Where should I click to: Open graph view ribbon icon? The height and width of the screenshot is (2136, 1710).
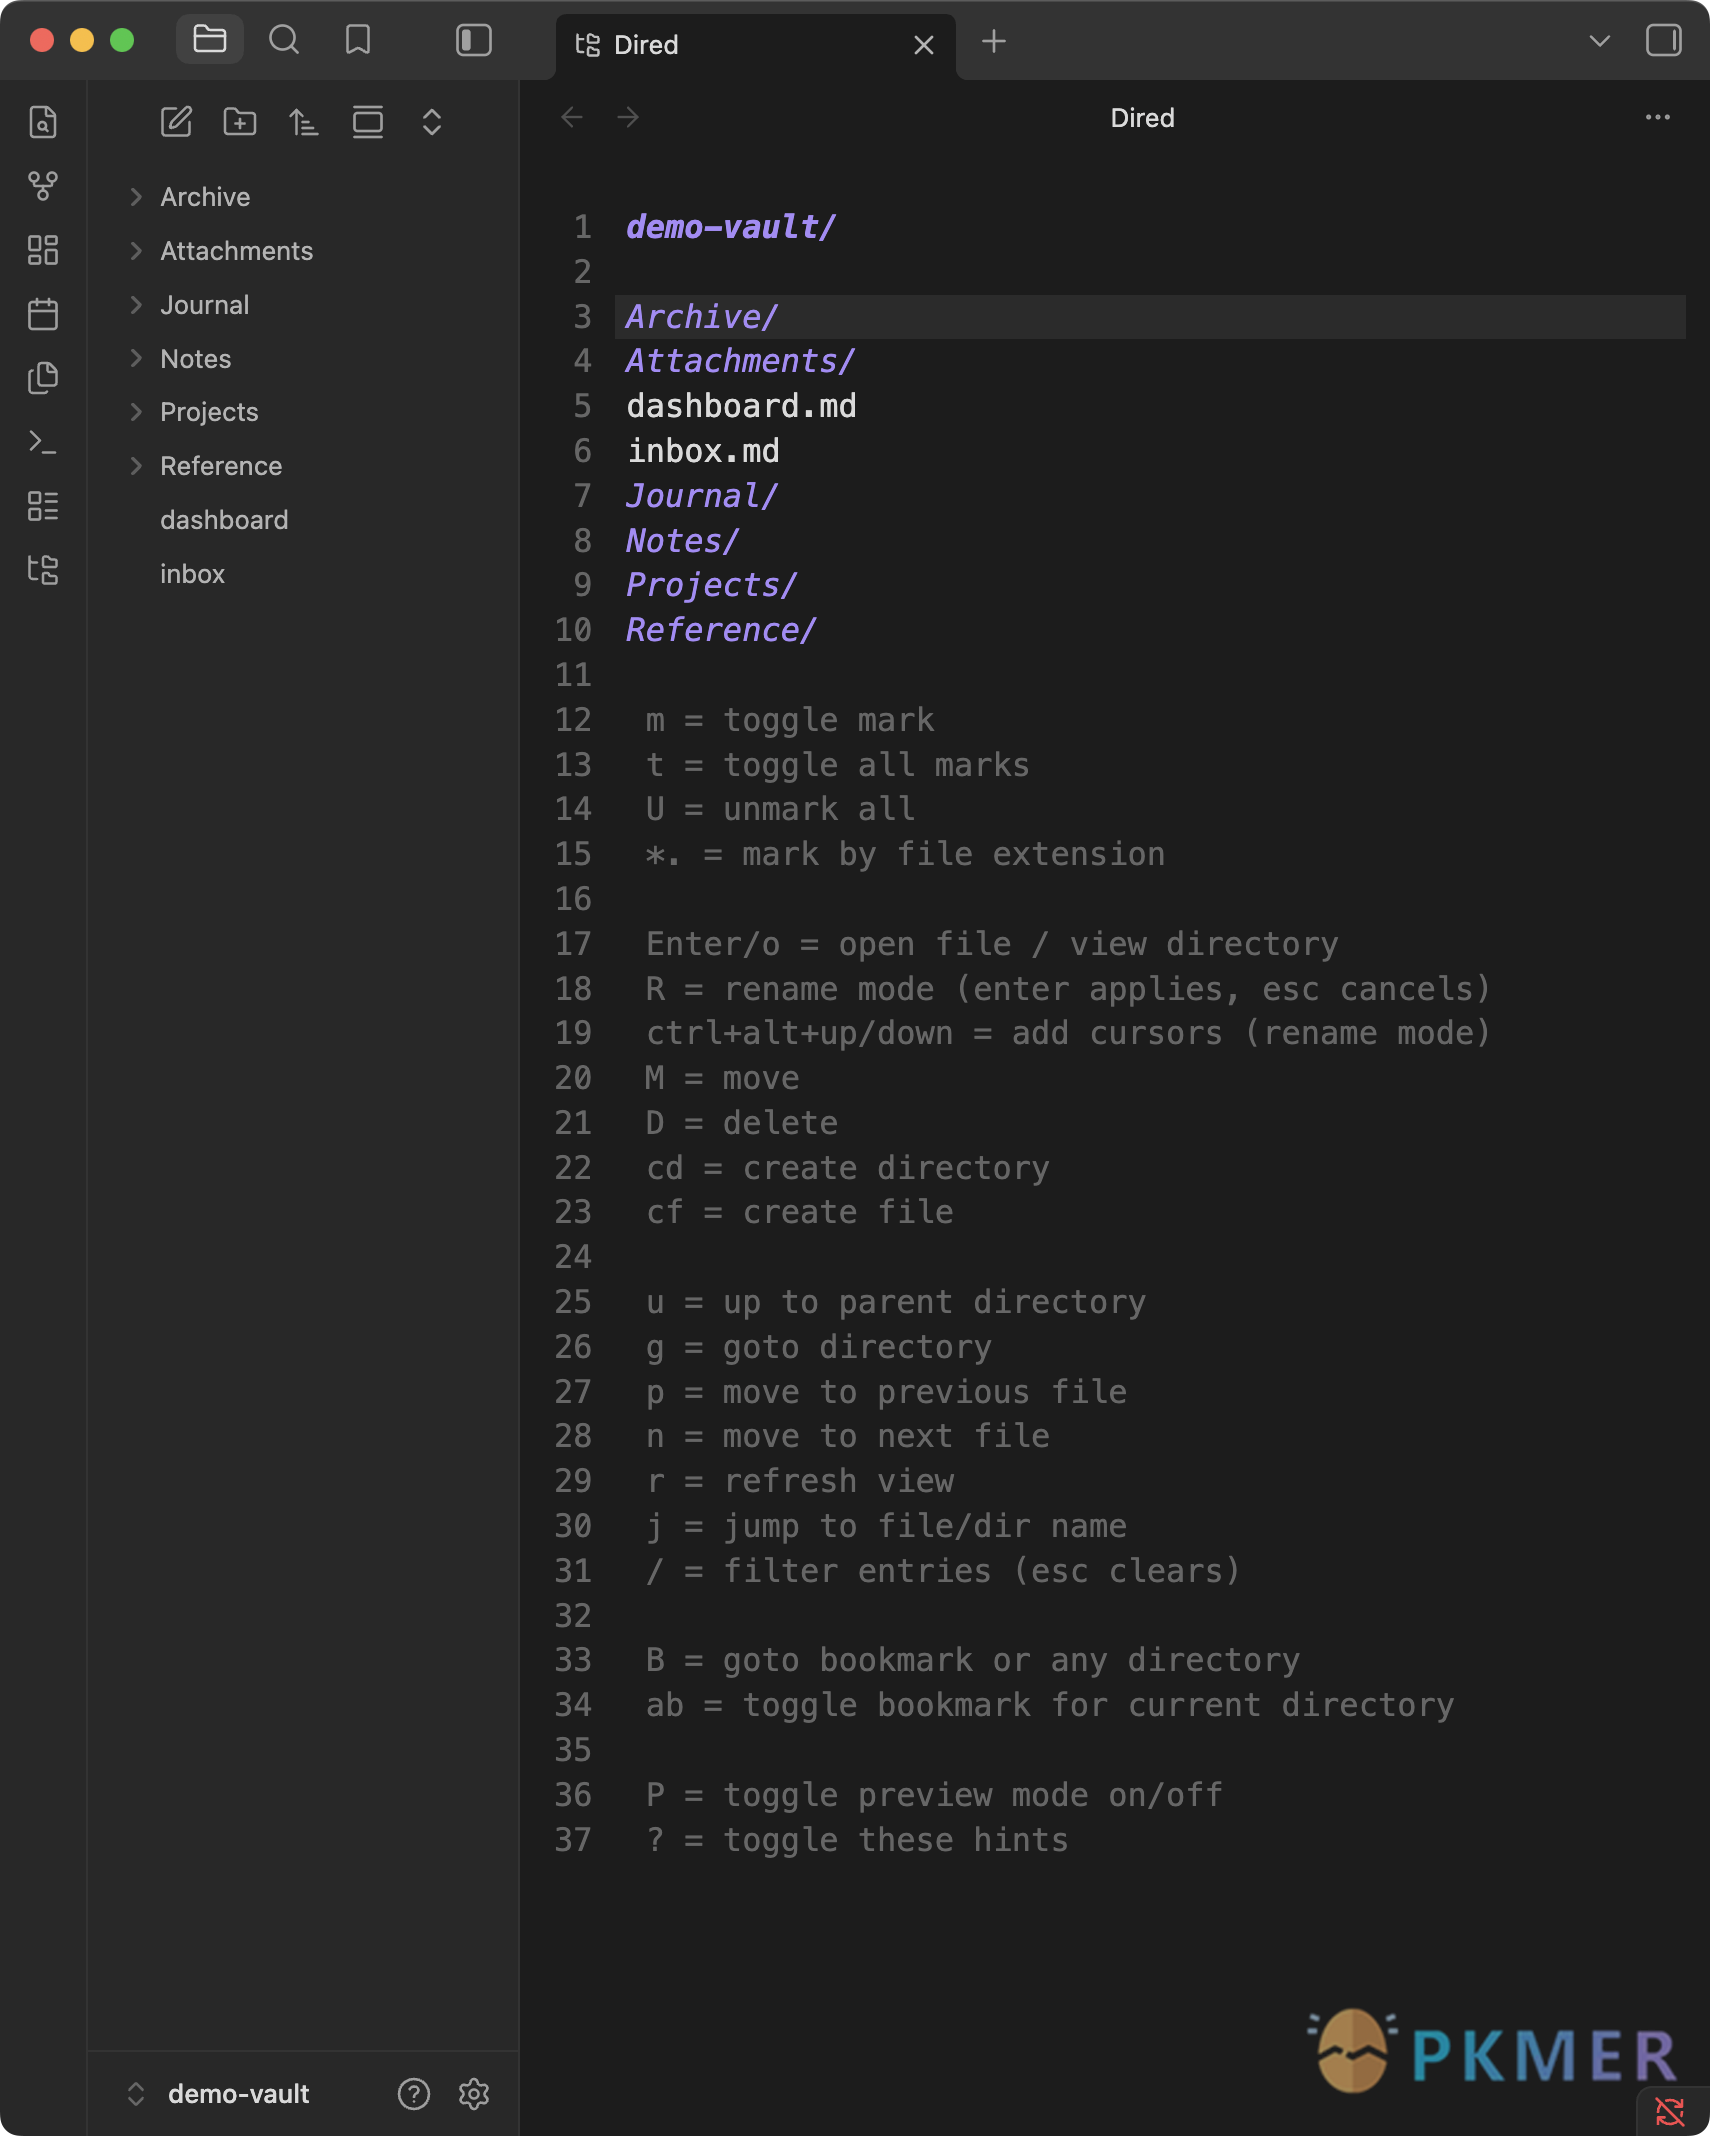pos(43,185)
